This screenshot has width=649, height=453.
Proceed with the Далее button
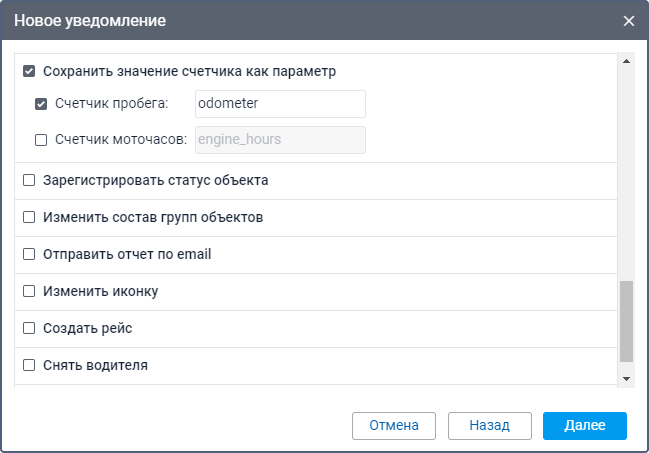click(x=584, y=425)
